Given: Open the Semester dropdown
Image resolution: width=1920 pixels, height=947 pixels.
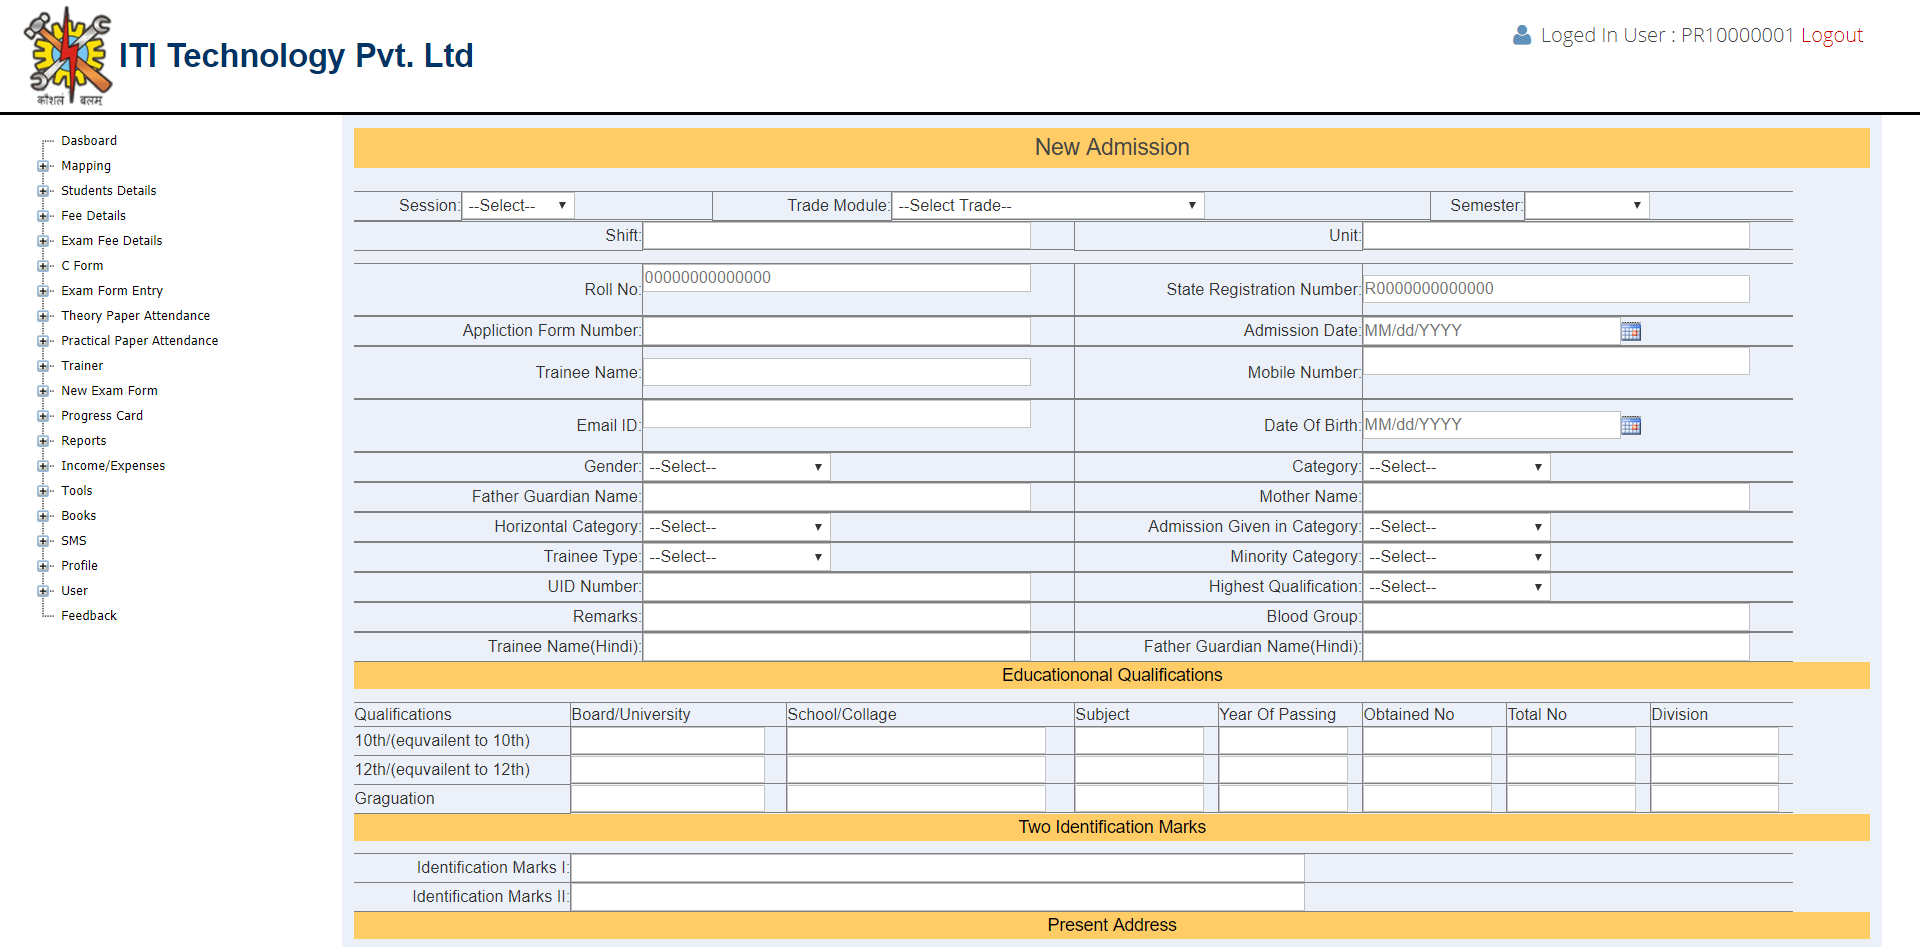Looking at the screenshot, I should click(1586, 206).
